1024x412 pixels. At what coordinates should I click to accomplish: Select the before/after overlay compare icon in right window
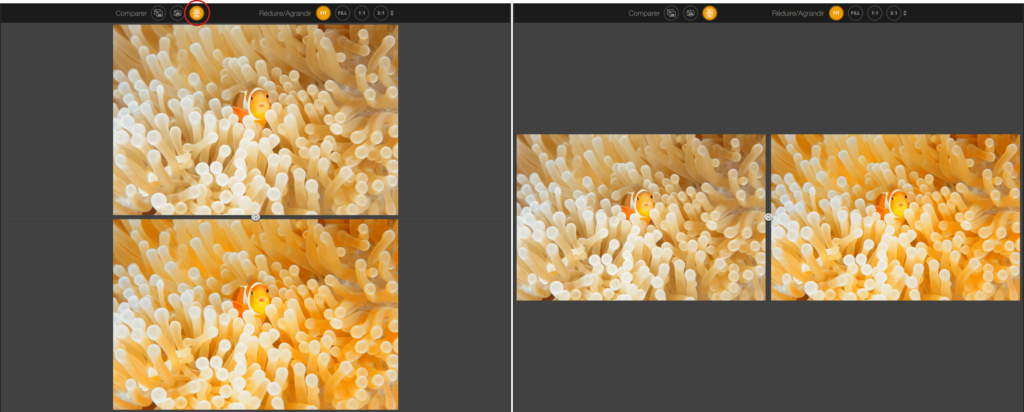tap(671, 13)
